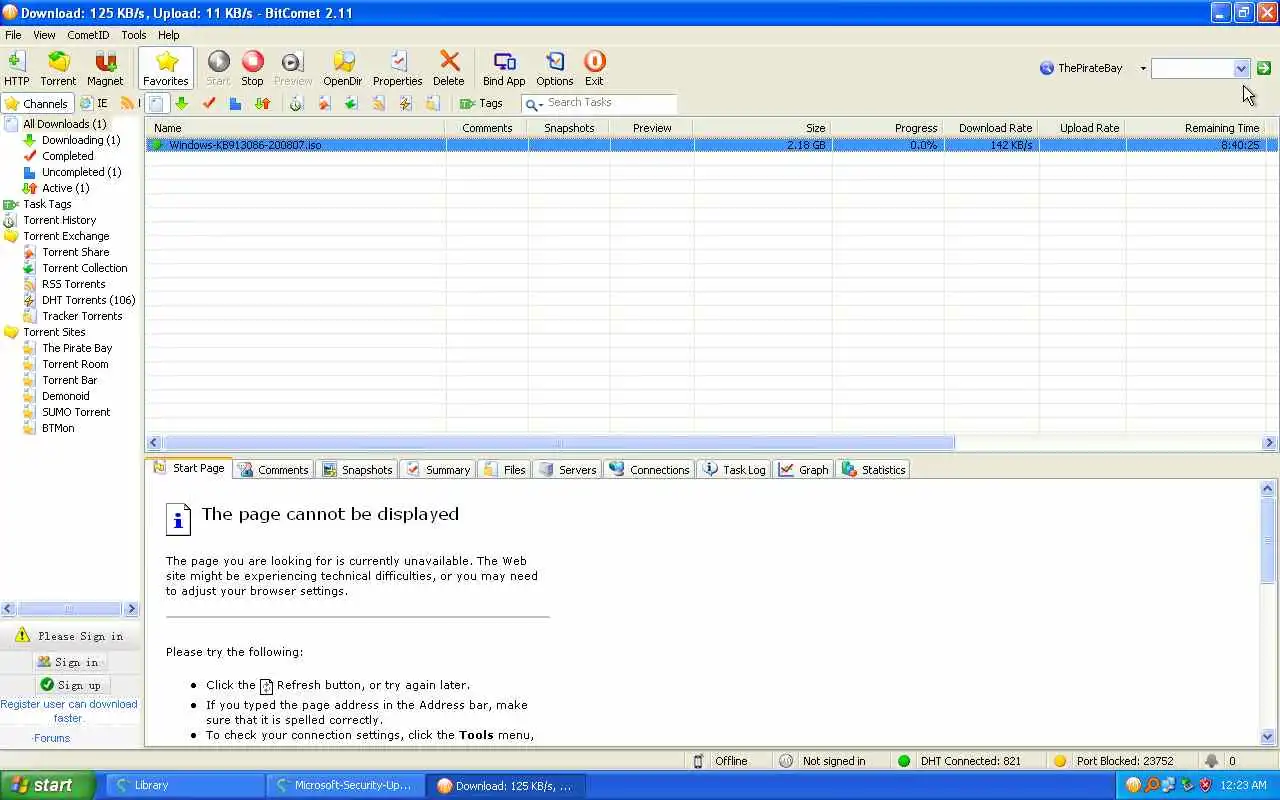Filter by downloading with green arrow icon

pos(182,103)
